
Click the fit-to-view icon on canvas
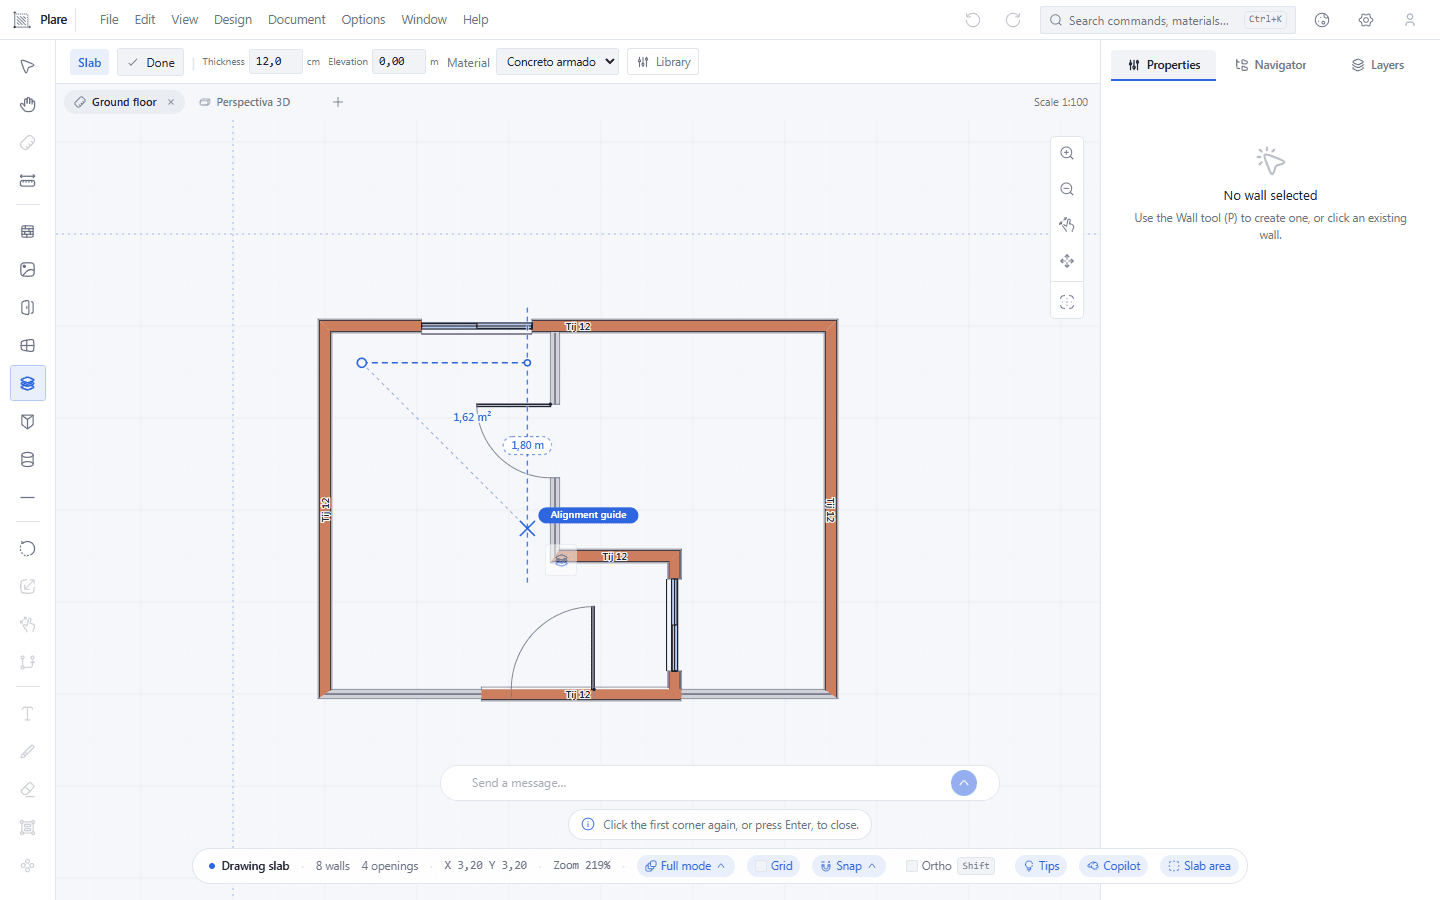1067,302
